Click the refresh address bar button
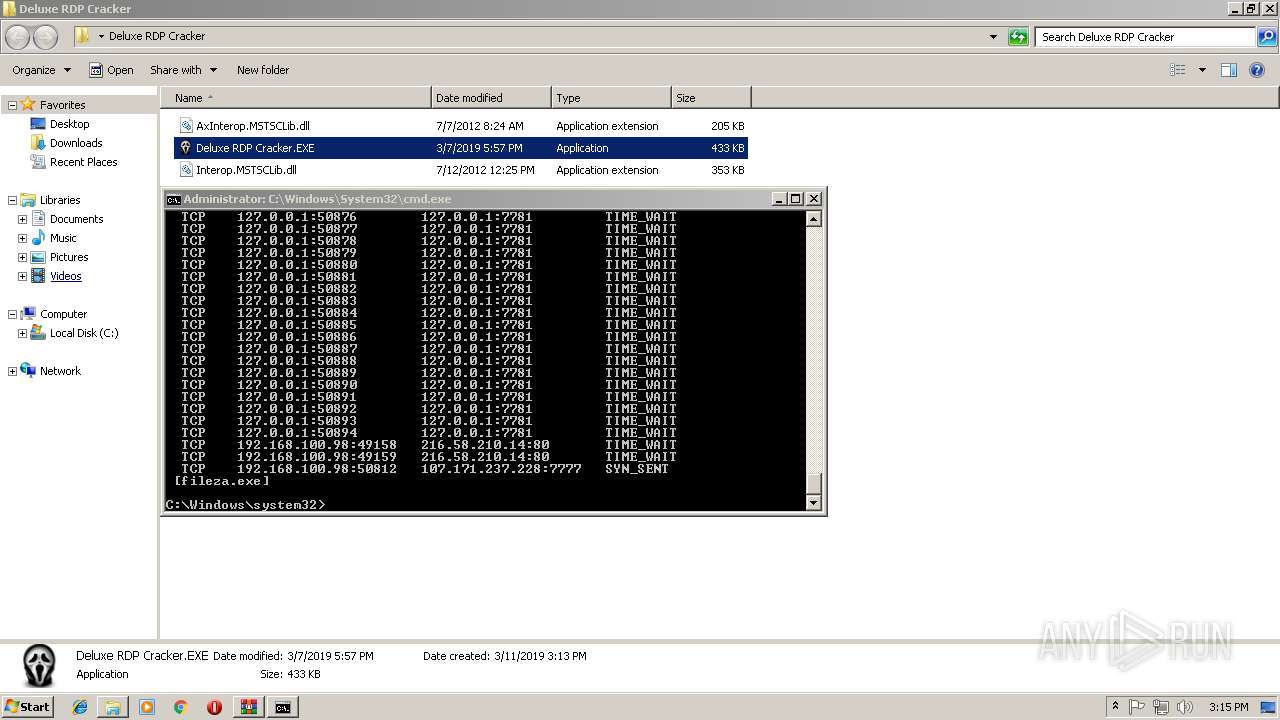 [1018, 37]
